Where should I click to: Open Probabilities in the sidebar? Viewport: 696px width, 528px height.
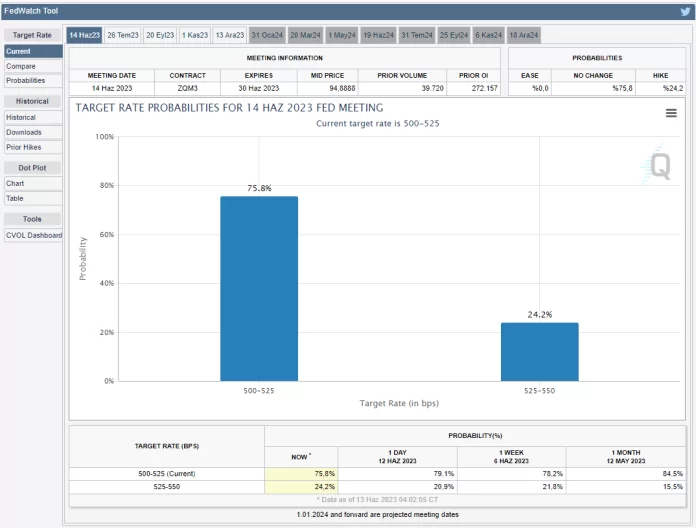[x=26, y=80]
